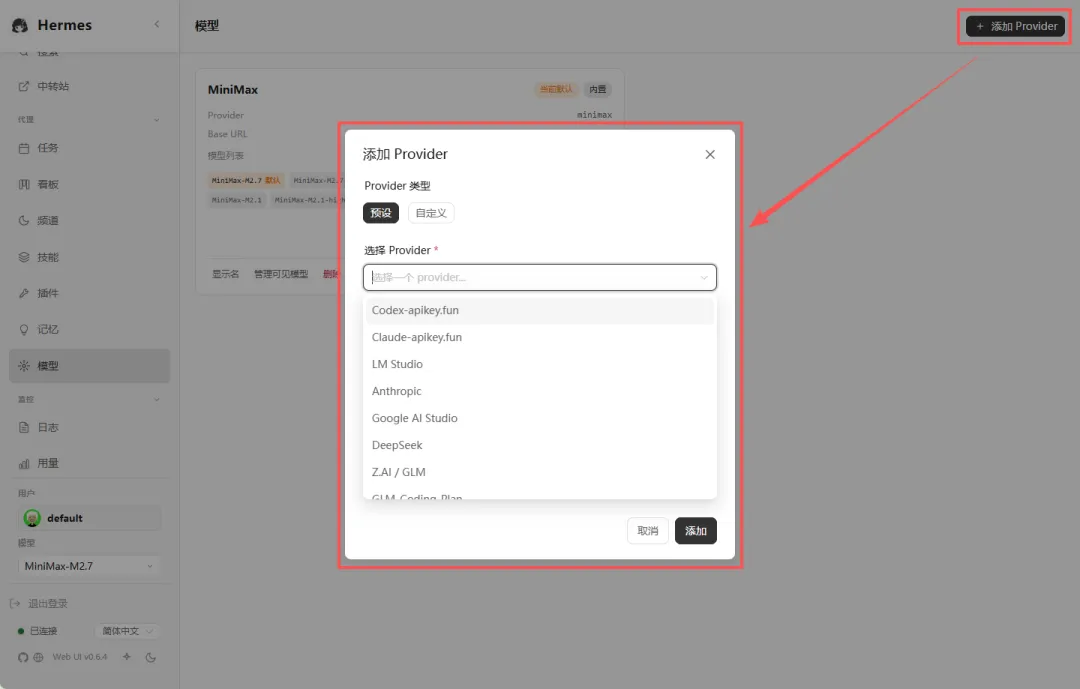Click the 选择一个 provider combo box
This screenshot has width=1080, height=689.
(540, 278)
